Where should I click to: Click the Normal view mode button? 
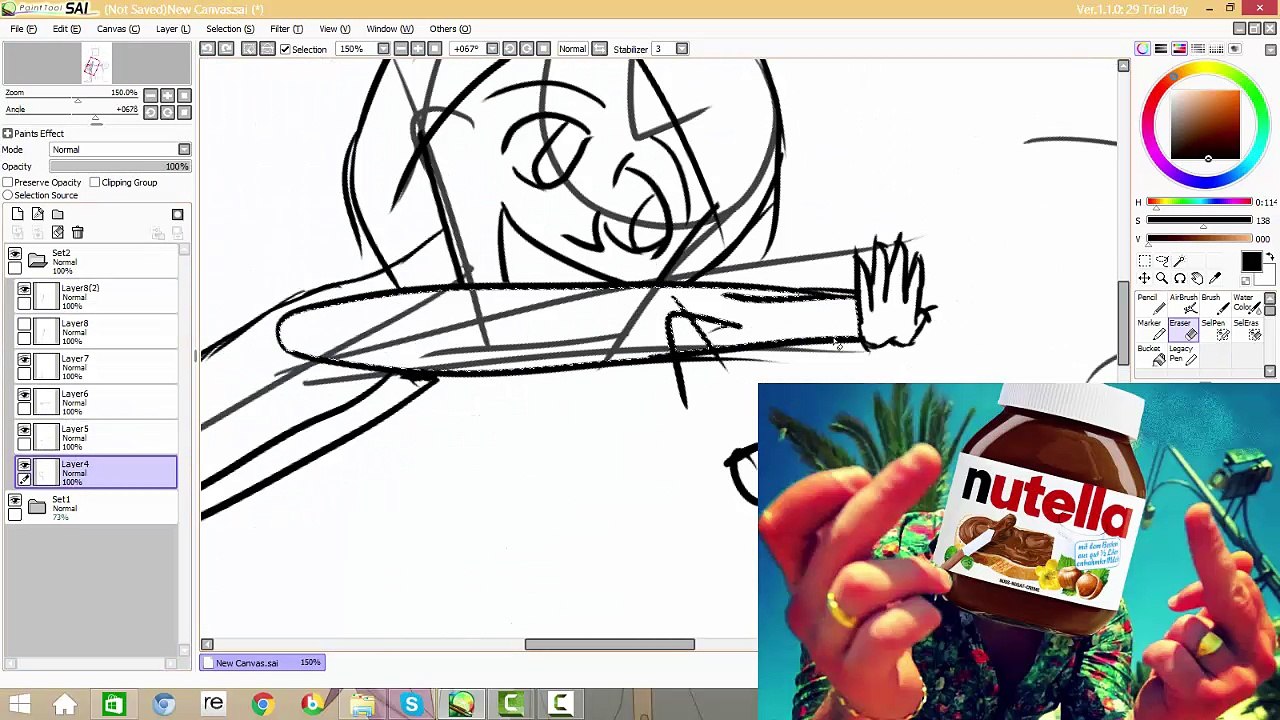572,49
